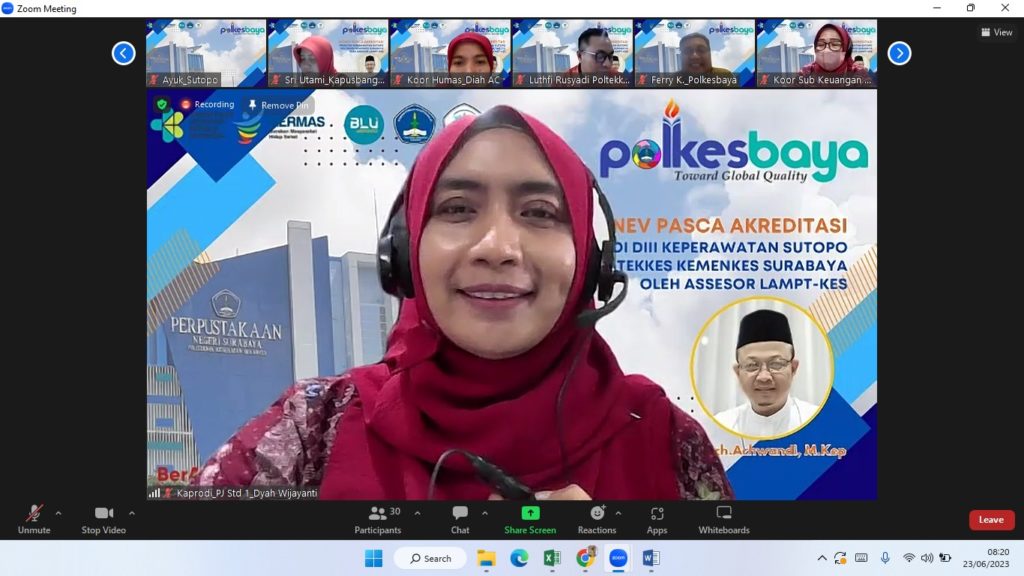Open Reactions menu

tap(597, 520)
